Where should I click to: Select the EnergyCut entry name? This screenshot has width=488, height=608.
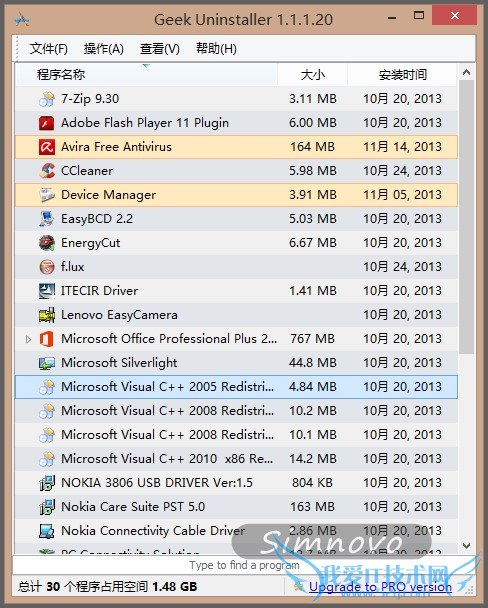click(x=91, y=243)
